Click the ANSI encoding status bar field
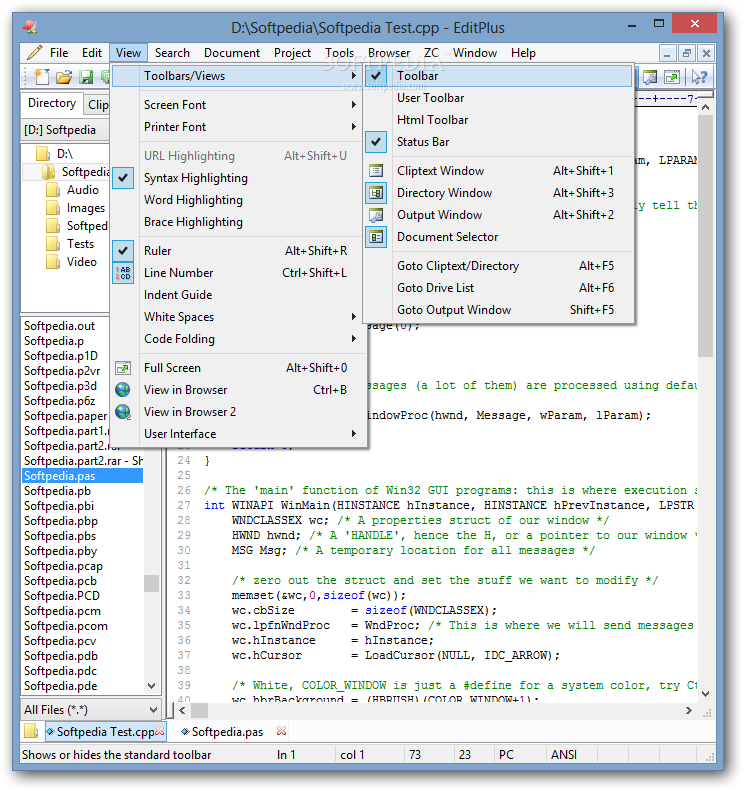Image resolution: width=744 pixels, height=791 pixels. click(571, 755)
